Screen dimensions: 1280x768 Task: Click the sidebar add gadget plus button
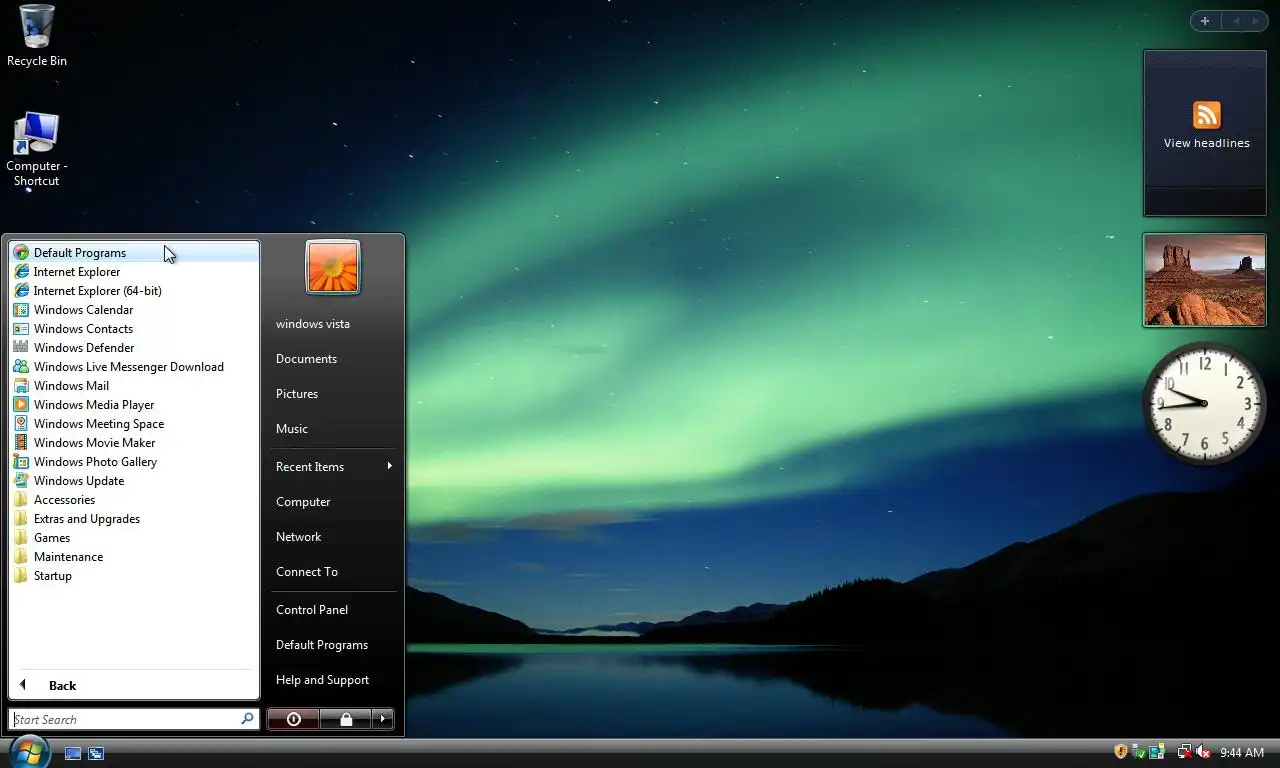point(1205,21)
